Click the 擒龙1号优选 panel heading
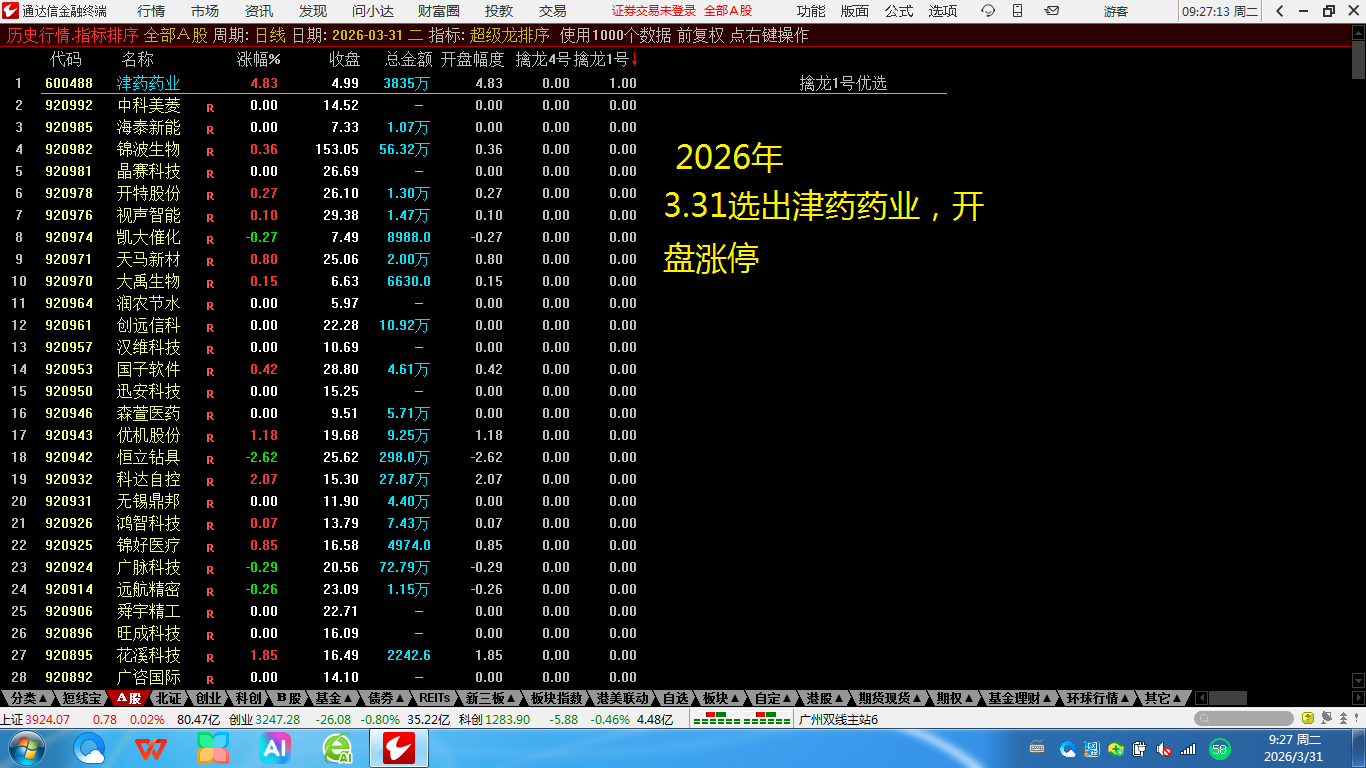This screenshot has height=768, width=1366. coord(843,83)
